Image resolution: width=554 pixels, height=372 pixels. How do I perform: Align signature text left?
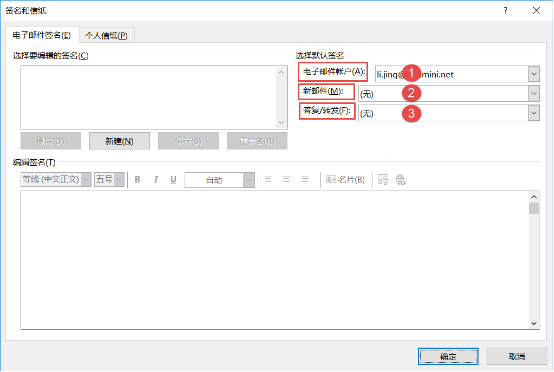268,180
